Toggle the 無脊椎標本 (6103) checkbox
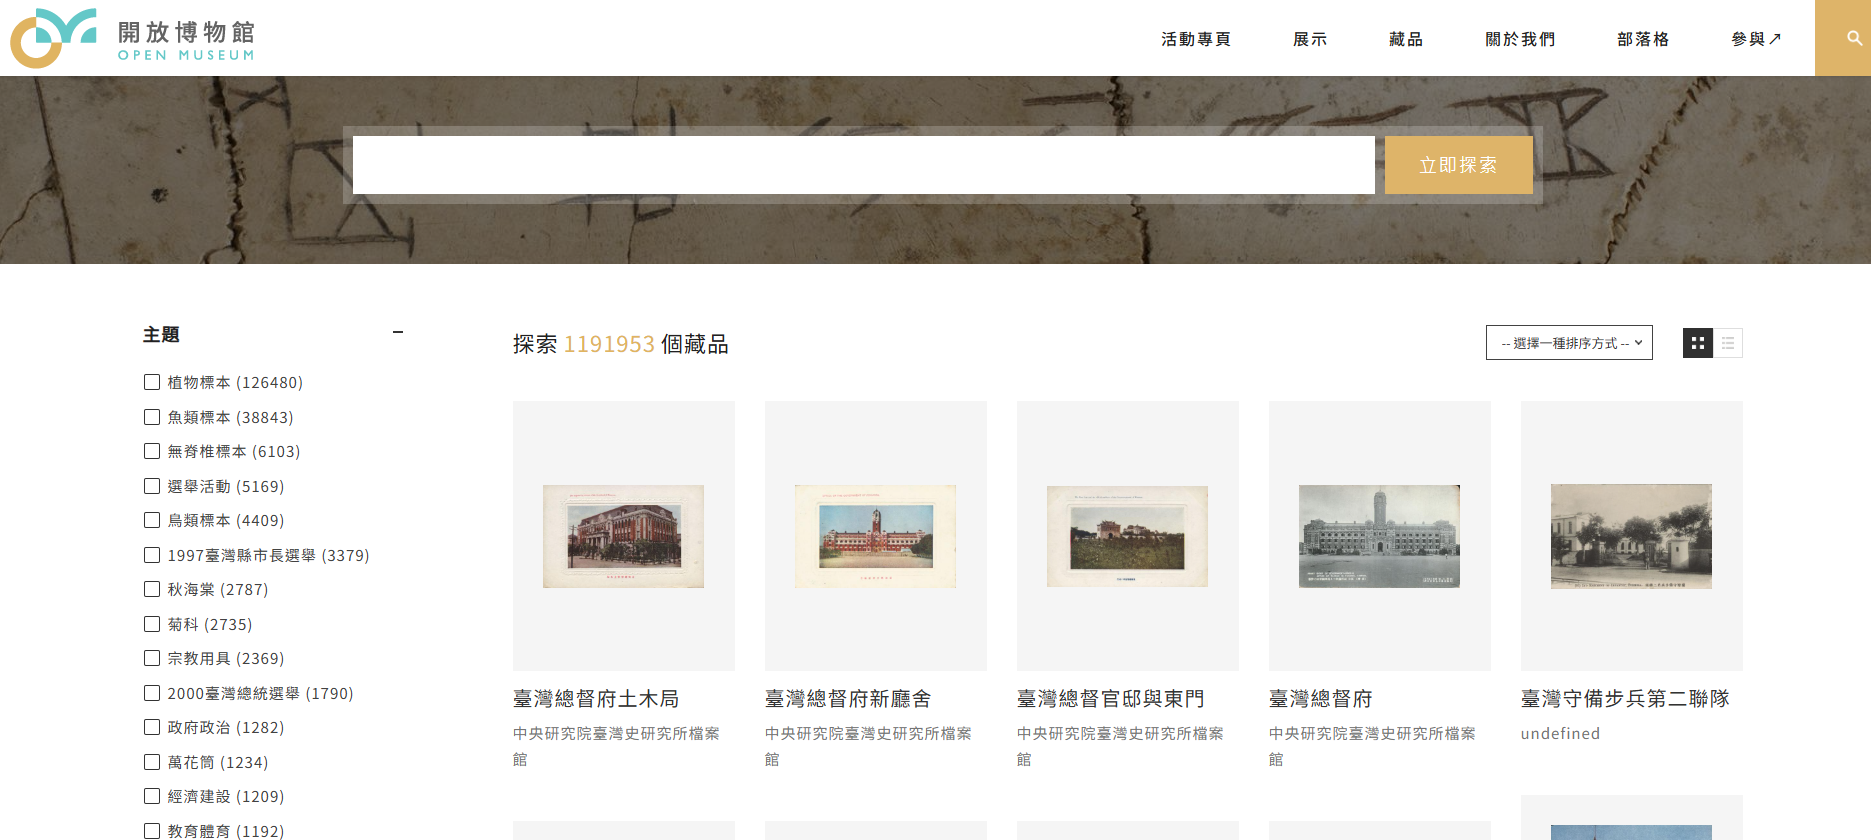The height and width of the screenshot is (840, 1871). [x=152, y=451]
